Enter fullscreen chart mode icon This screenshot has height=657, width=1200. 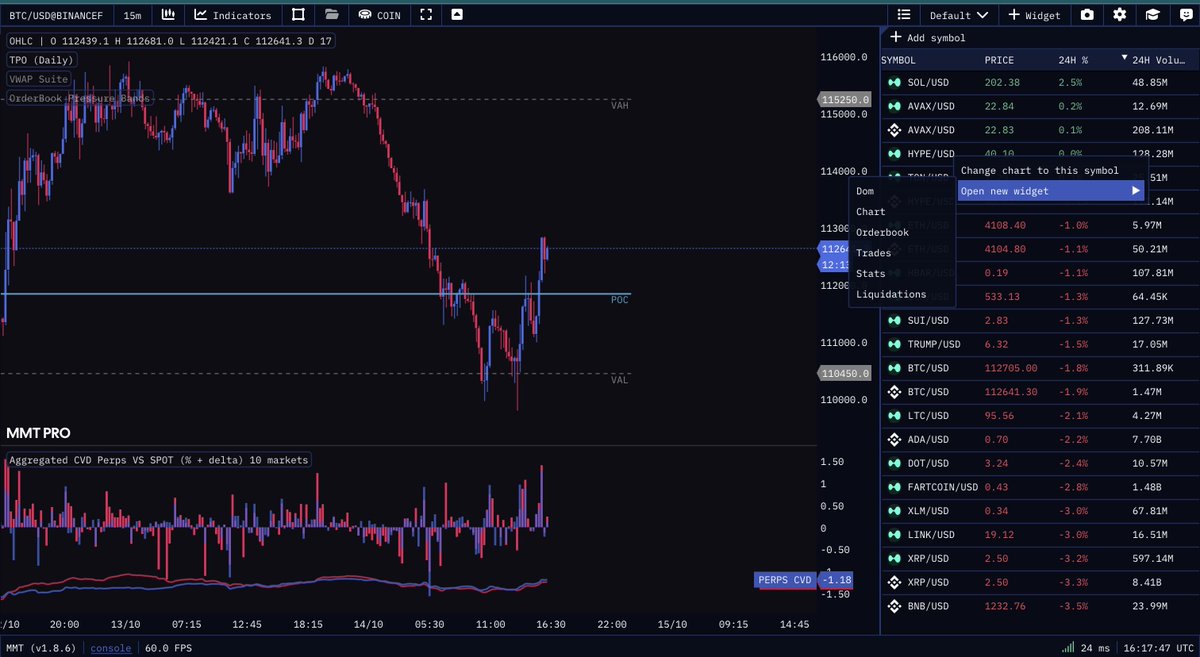(x=427, y=15)
